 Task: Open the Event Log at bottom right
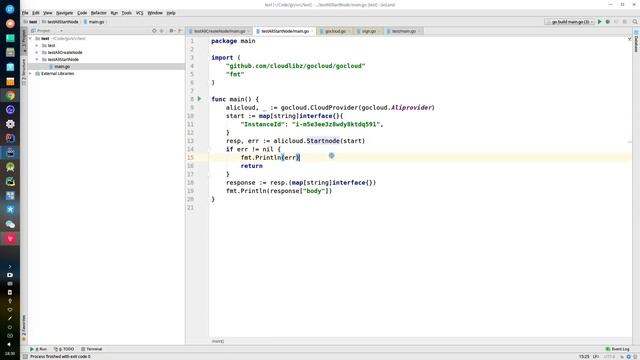coord(618,349)
